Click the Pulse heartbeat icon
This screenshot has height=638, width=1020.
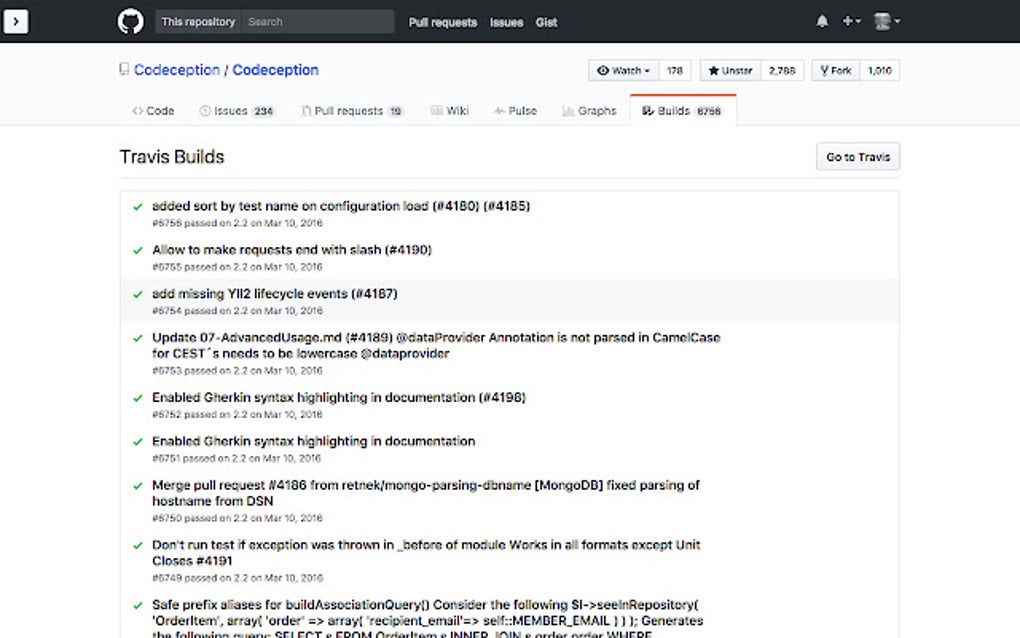pos(498,110)
